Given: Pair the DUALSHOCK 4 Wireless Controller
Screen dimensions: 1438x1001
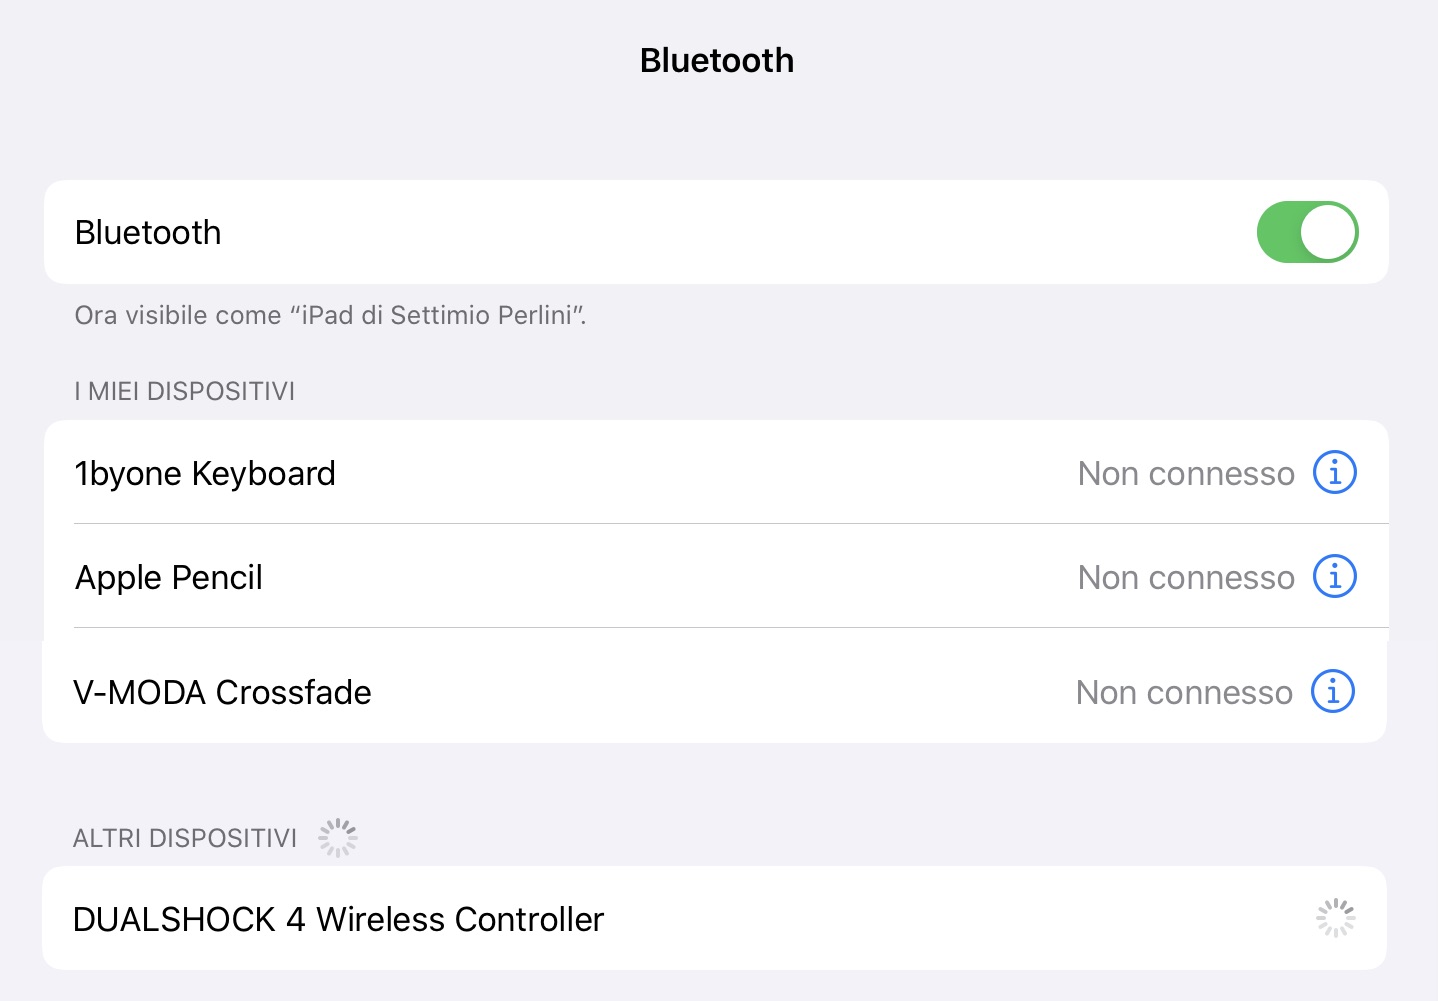Looking at the screenshot, I should (x=338, y=919).
